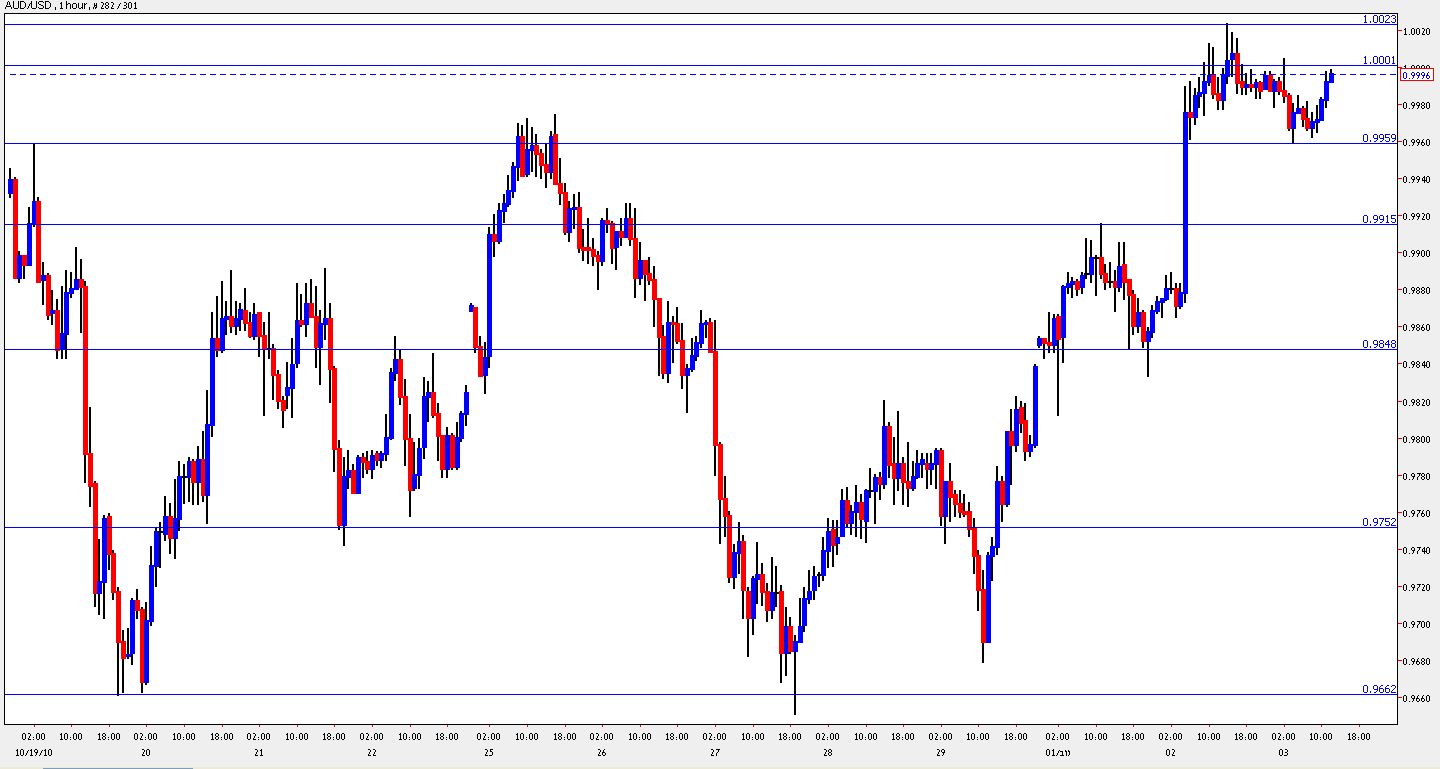
Task: Click the 0.9915 level label
Action: pyautogui.click(x=1379, y=219)
